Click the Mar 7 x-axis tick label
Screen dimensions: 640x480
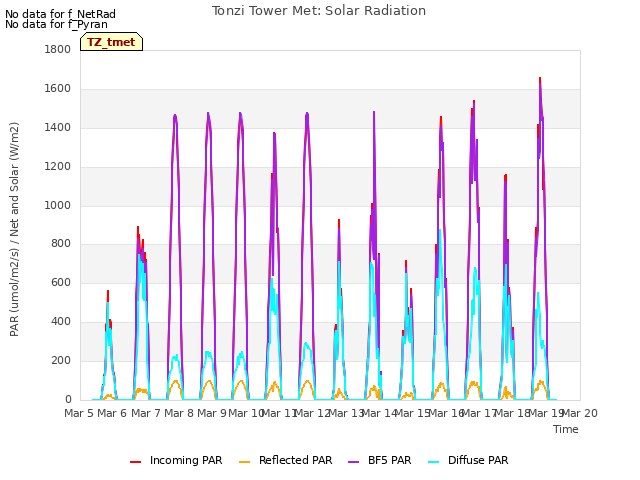[x=146, y=413]
